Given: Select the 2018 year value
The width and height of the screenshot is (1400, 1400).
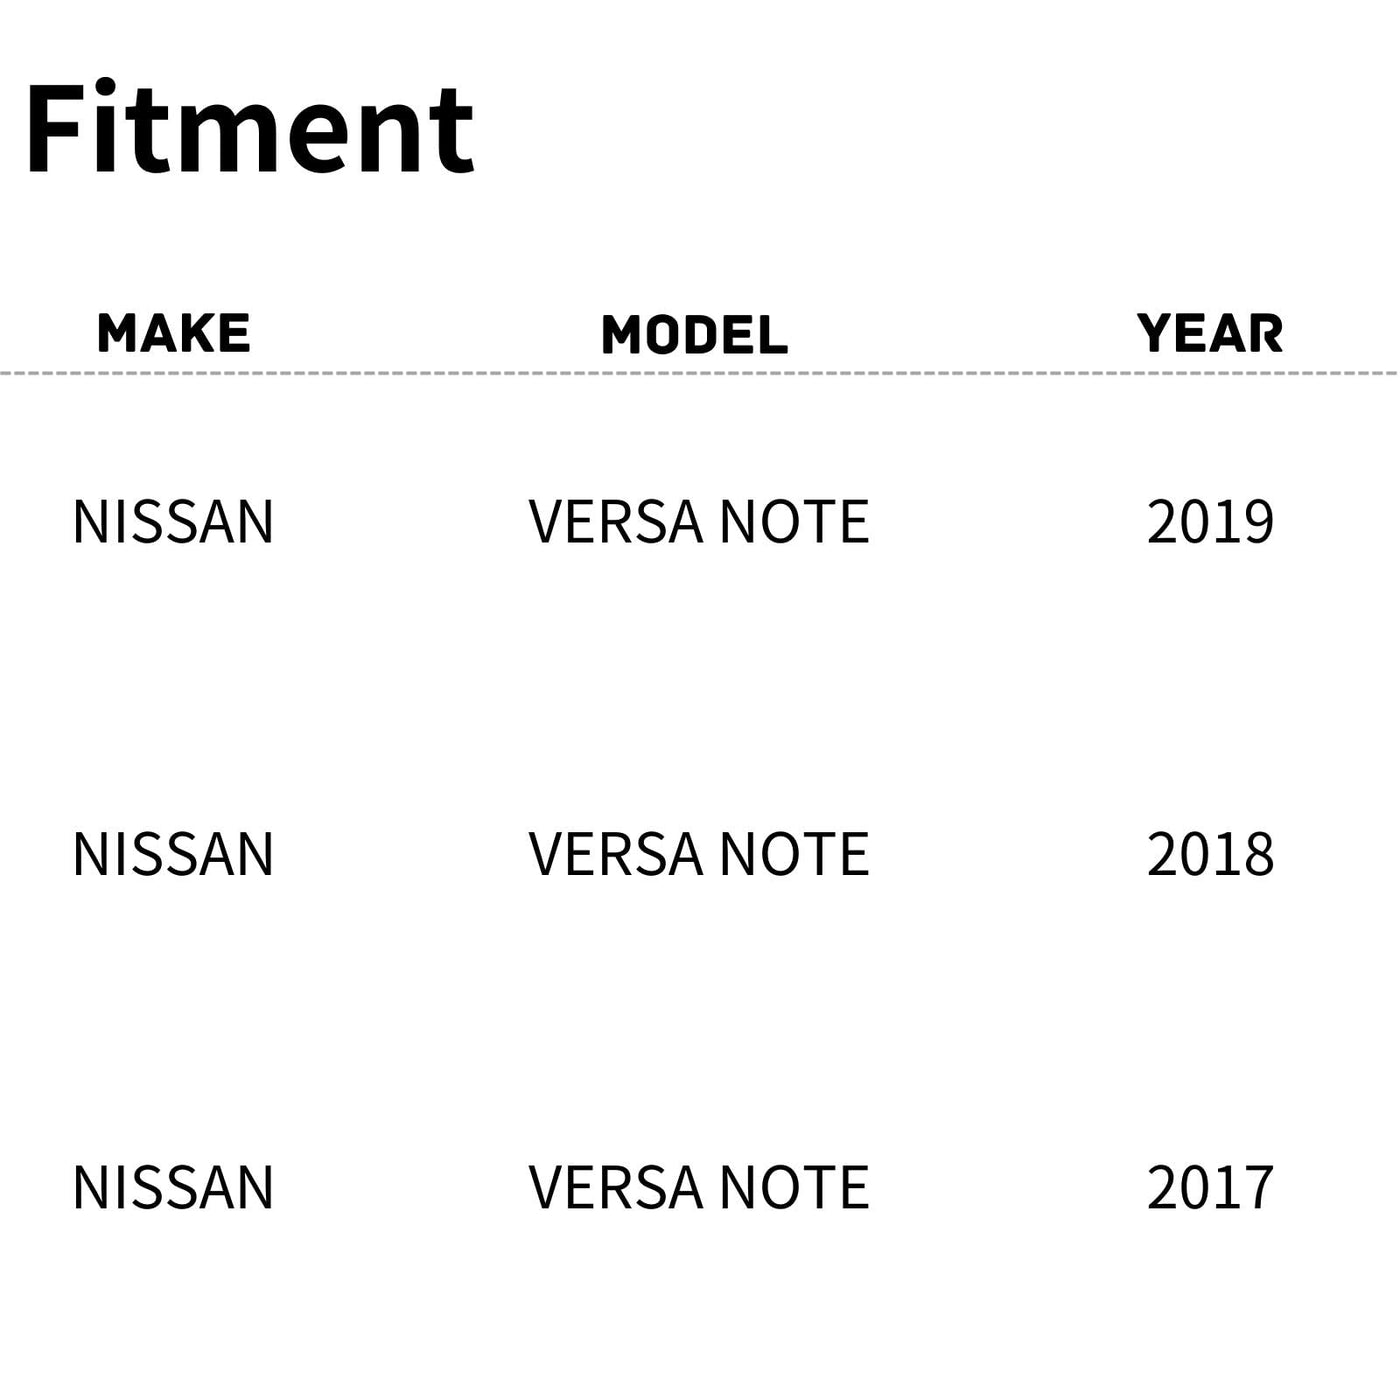Looking at the screenshot, I should [x=1210, y=855].
